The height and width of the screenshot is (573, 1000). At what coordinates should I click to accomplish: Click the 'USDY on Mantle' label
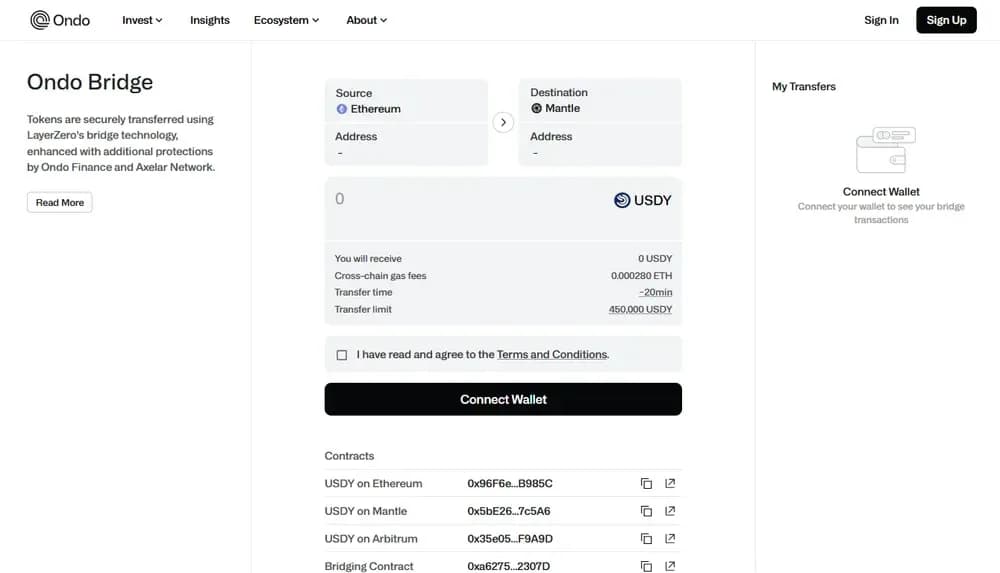[365, 511]
